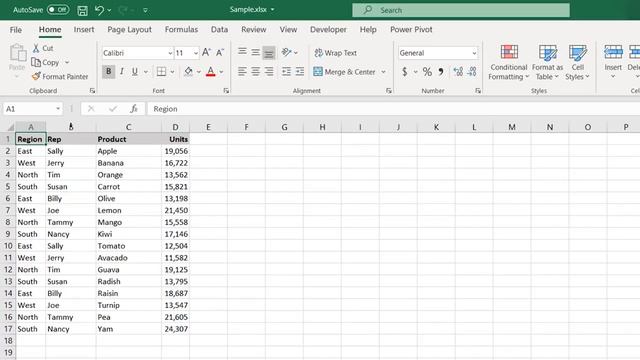The height and width of the screenshot is (360, 640).
Task: Toggle Wrap Text
Action: pyautogui.click(x=336, y=53)
